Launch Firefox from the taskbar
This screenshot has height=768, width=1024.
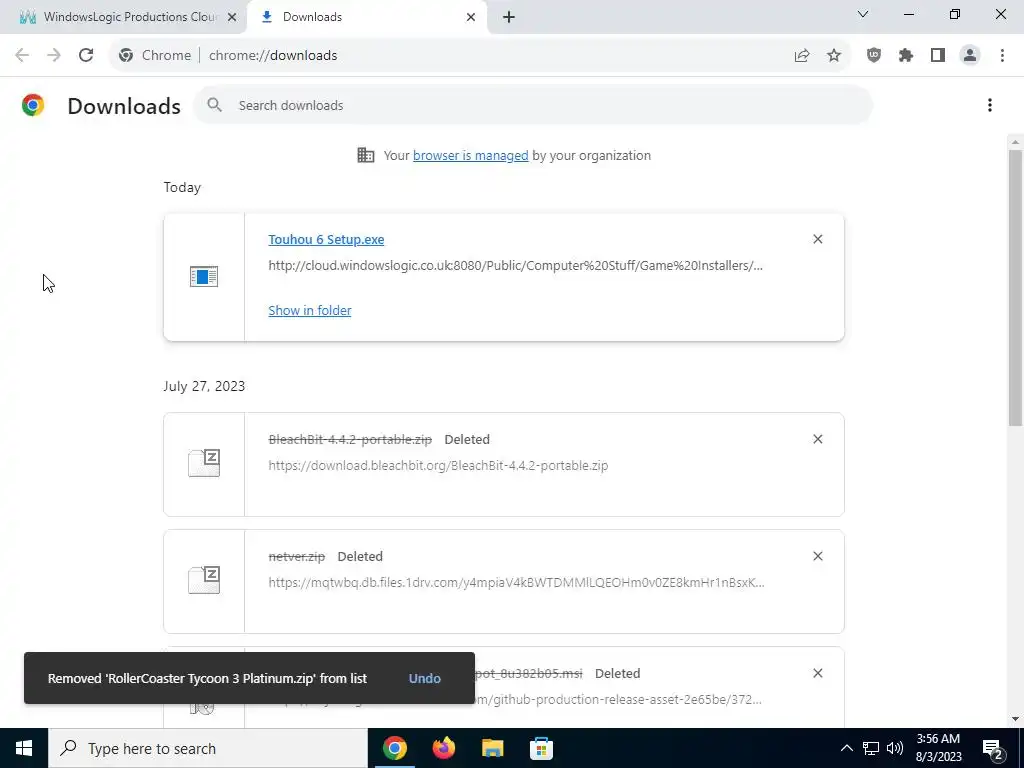coord(444,748)
